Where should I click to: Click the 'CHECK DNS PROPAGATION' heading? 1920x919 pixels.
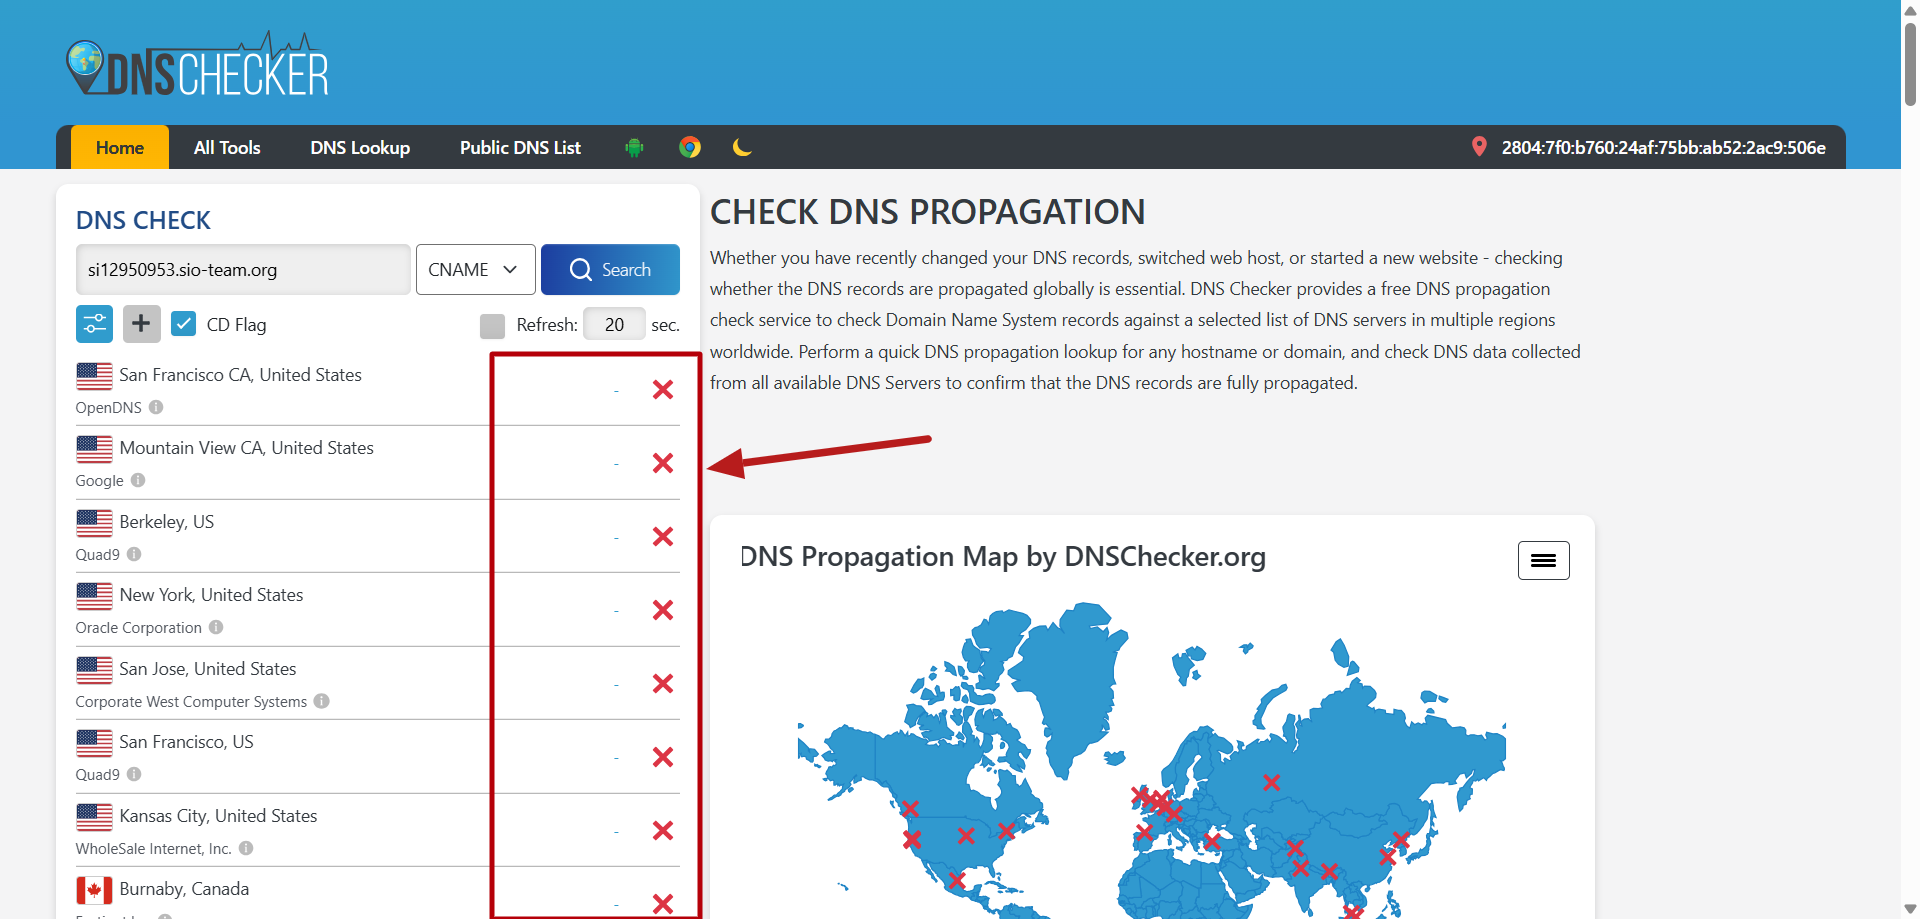[x=927, y=212]
